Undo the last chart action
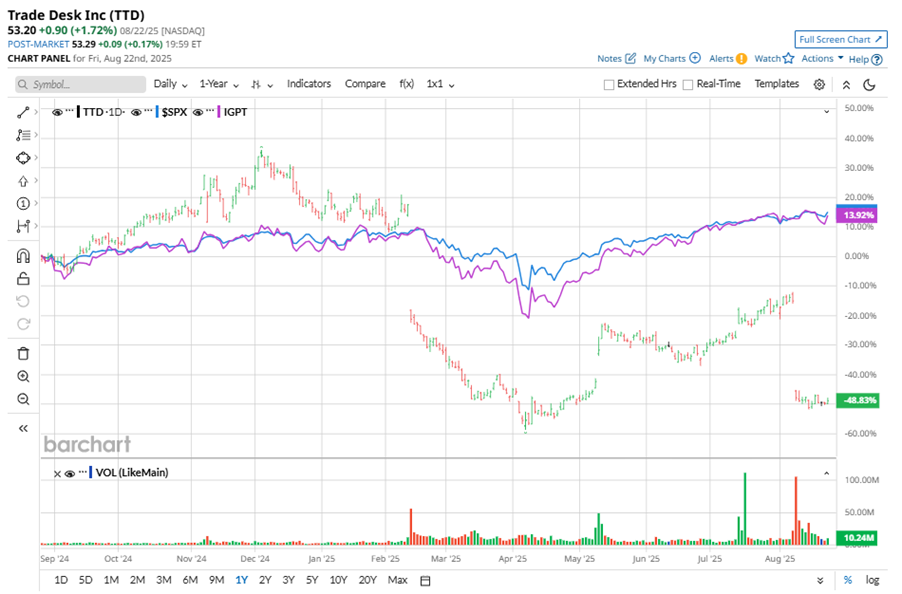902x594 pixels. 23,301
